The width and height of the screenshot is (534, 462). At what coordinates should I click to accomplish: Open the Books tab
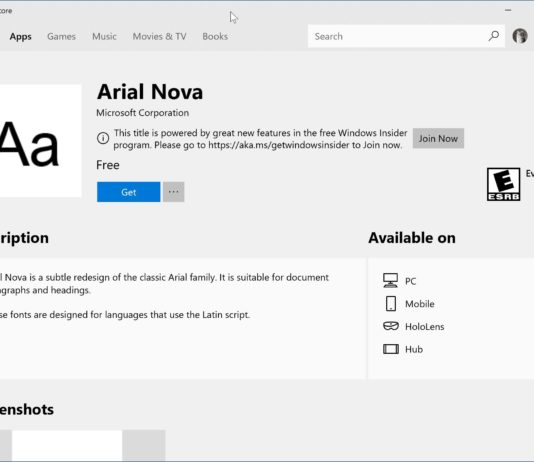click(215, 36)
